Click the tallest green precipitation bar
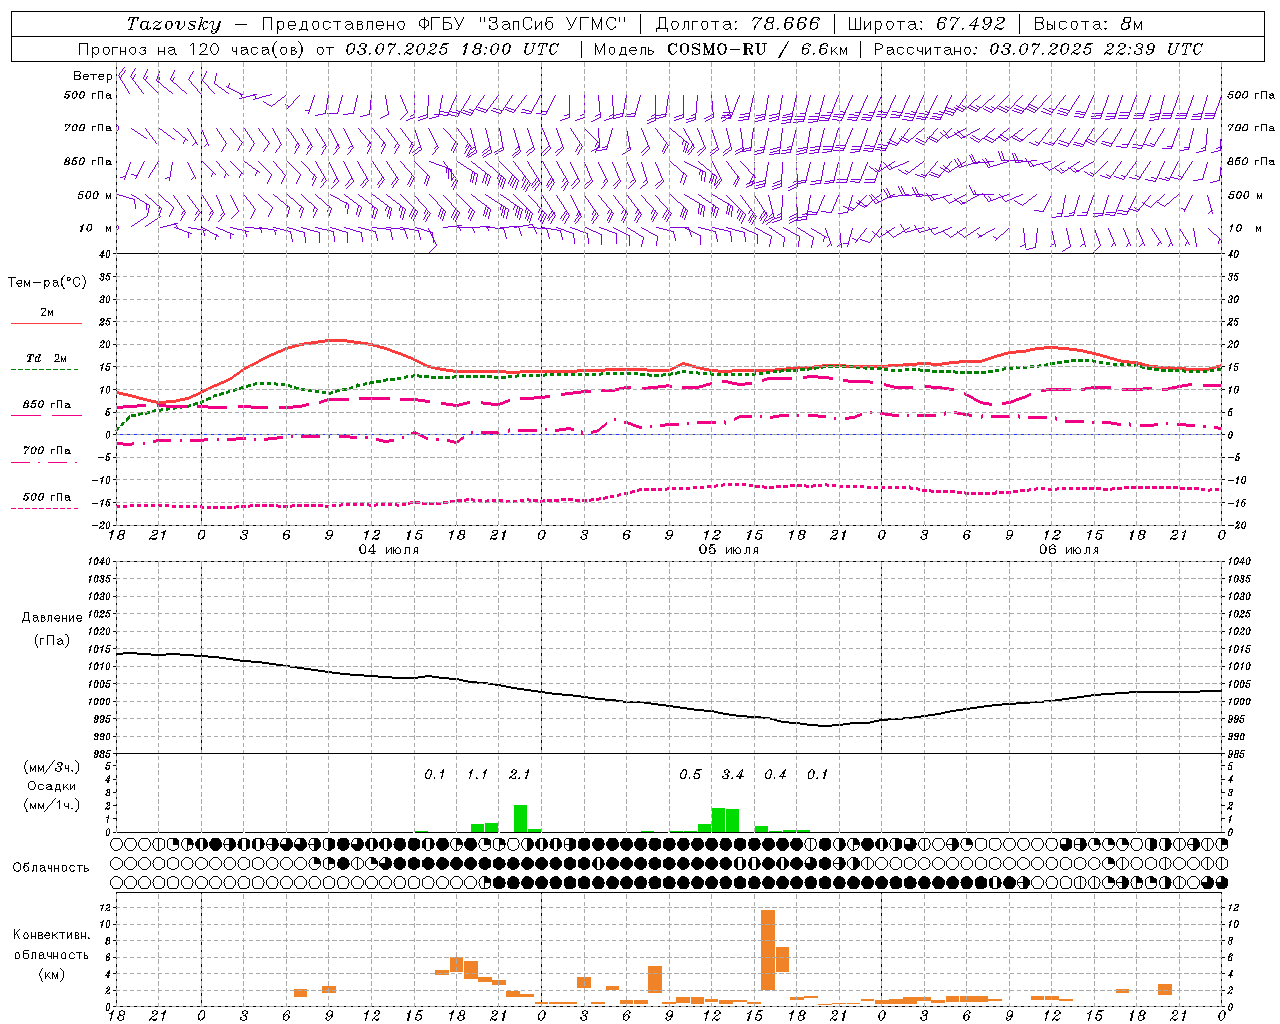The width and height of the screenshot is (1280, 1024). [520, 818]
